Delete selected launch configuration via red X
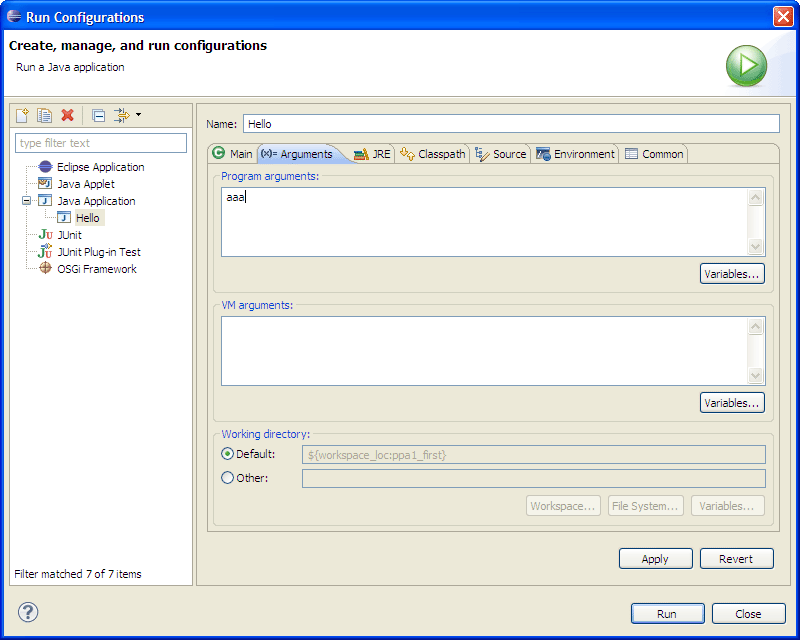 (x=67, y=115)
